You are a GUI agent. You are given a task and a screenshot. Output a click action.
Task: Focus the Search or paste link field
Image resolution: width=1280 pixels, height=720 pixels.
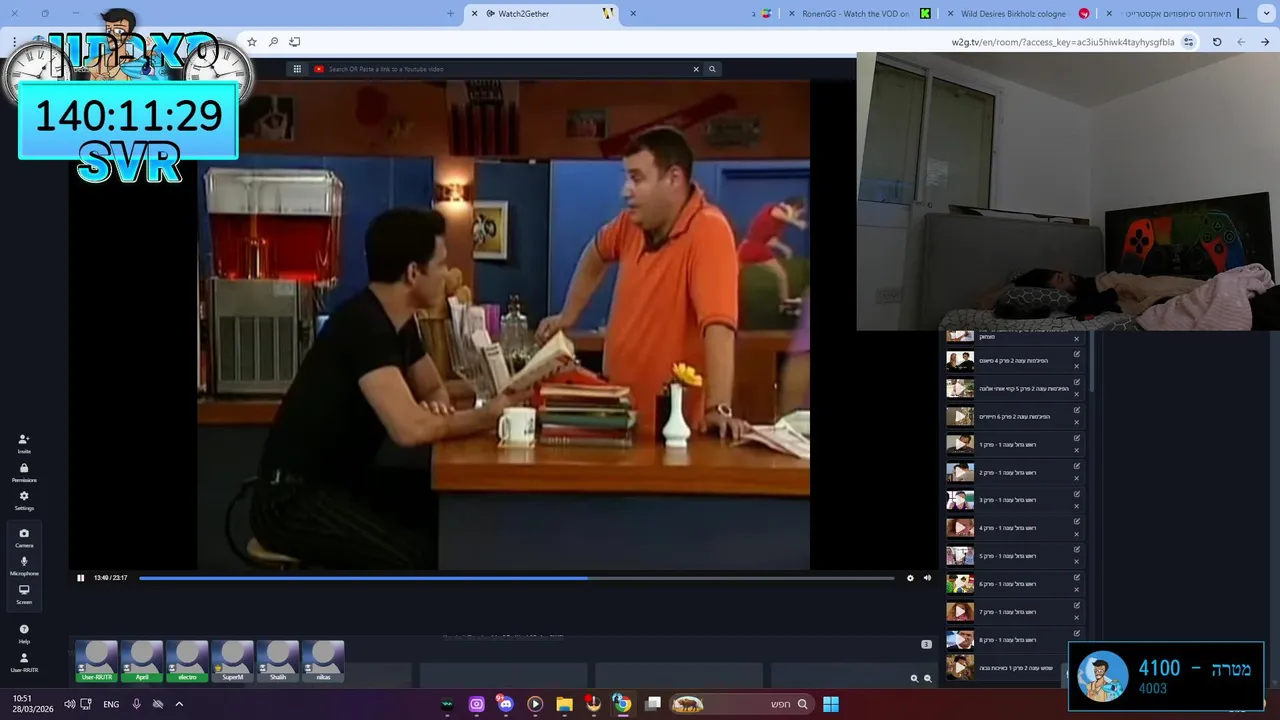point(505,69)
